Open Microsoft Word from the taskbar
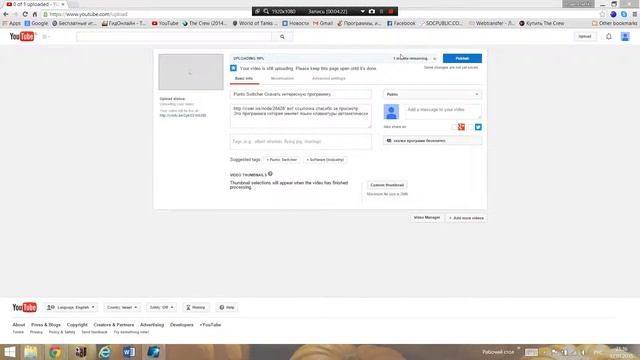Image resolution: width=640 pixels, height=360 pixels. tap(129, 352)
